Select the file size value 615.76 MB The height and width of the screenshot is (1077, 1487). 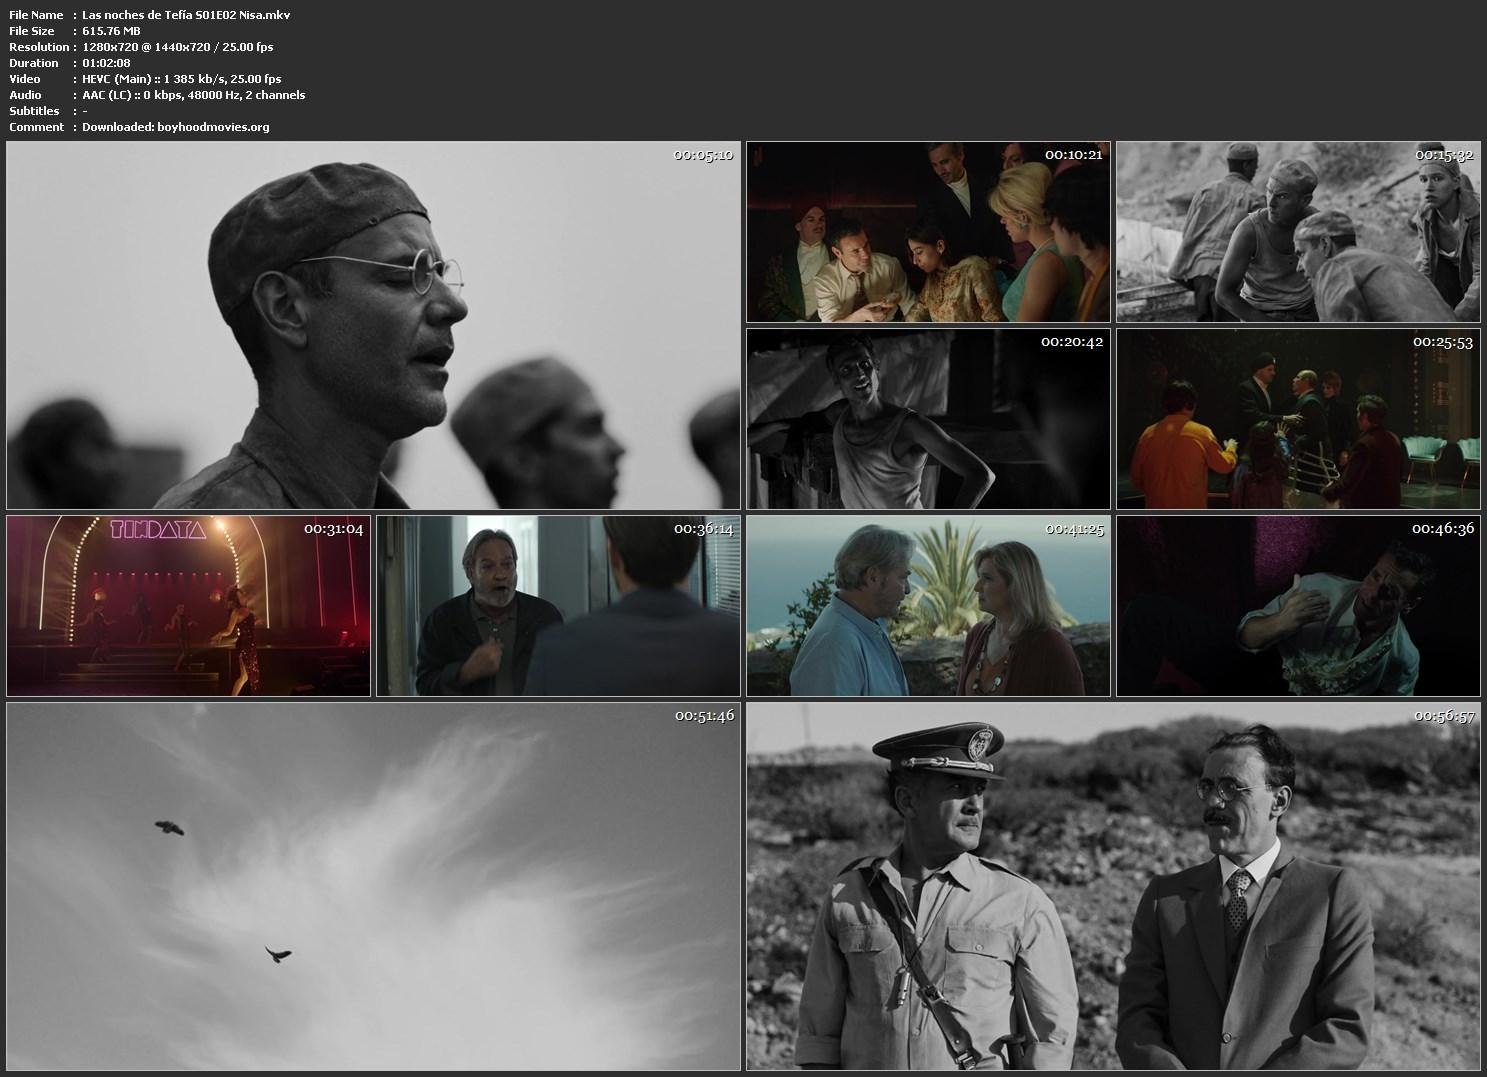(111, 31)
